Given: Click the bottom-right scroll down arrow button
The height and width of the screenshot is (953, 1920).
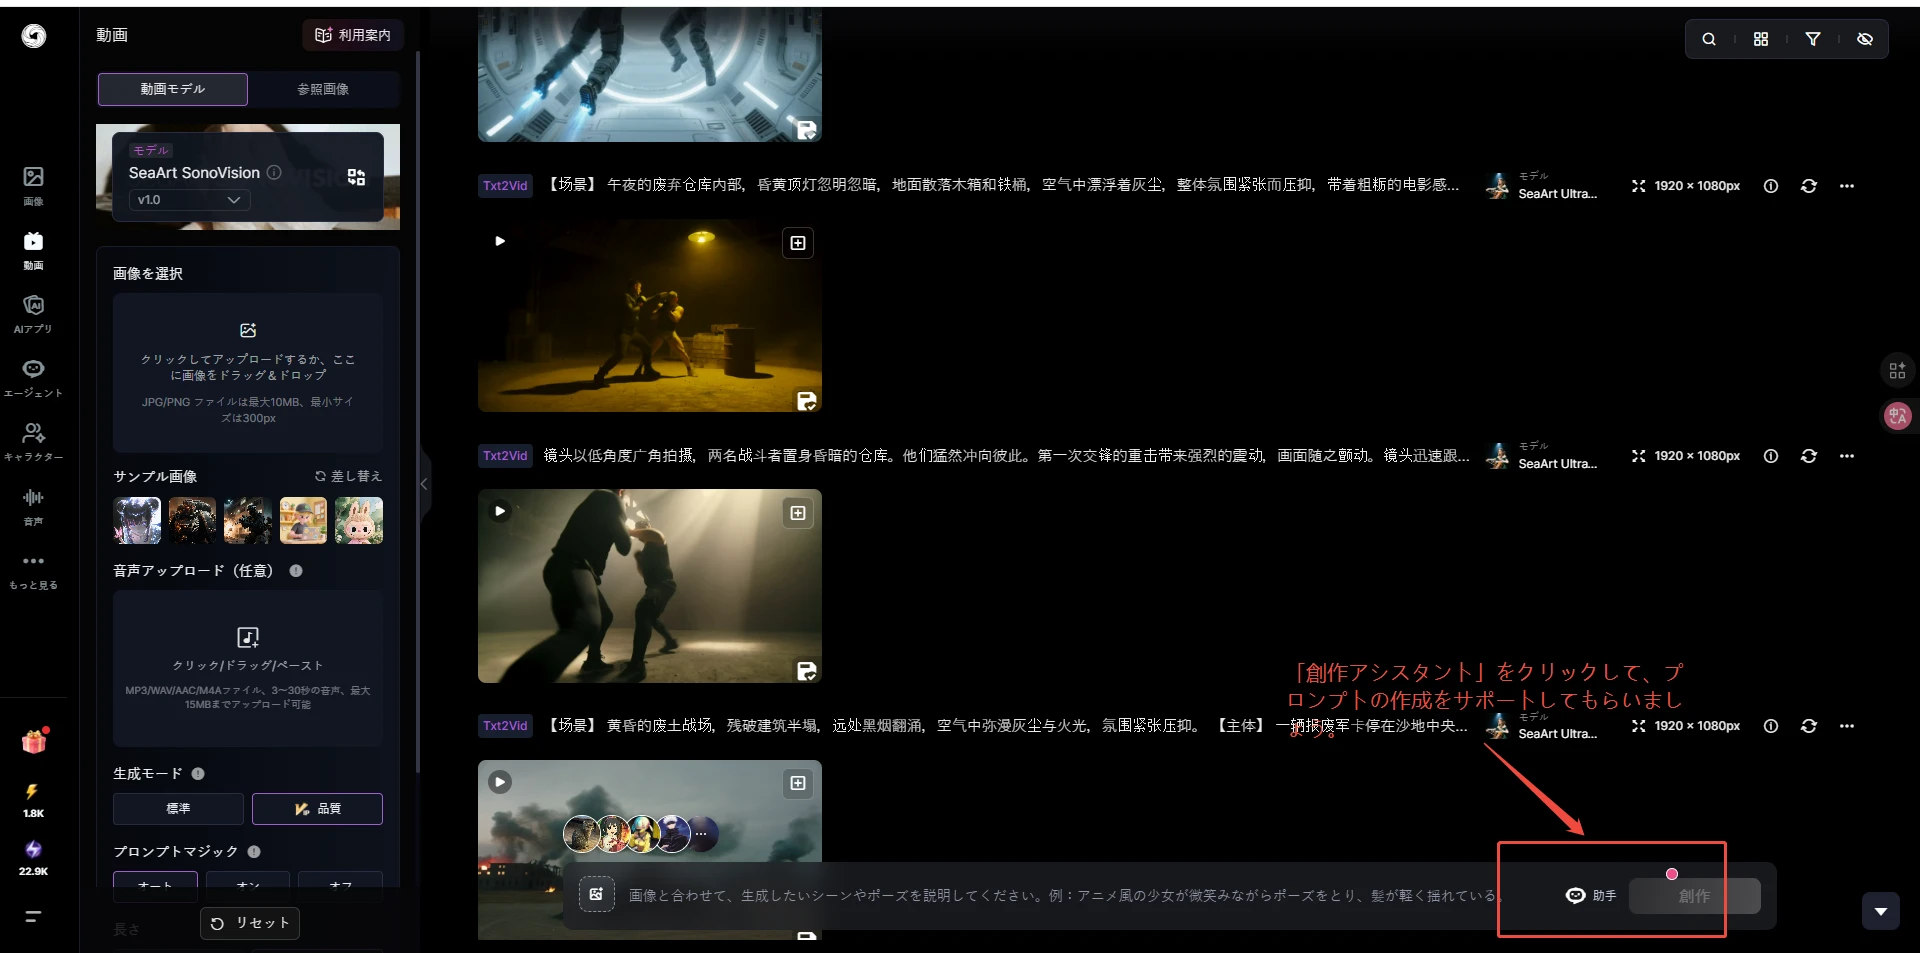Looking at the screenshot, I should (1880, 911).
